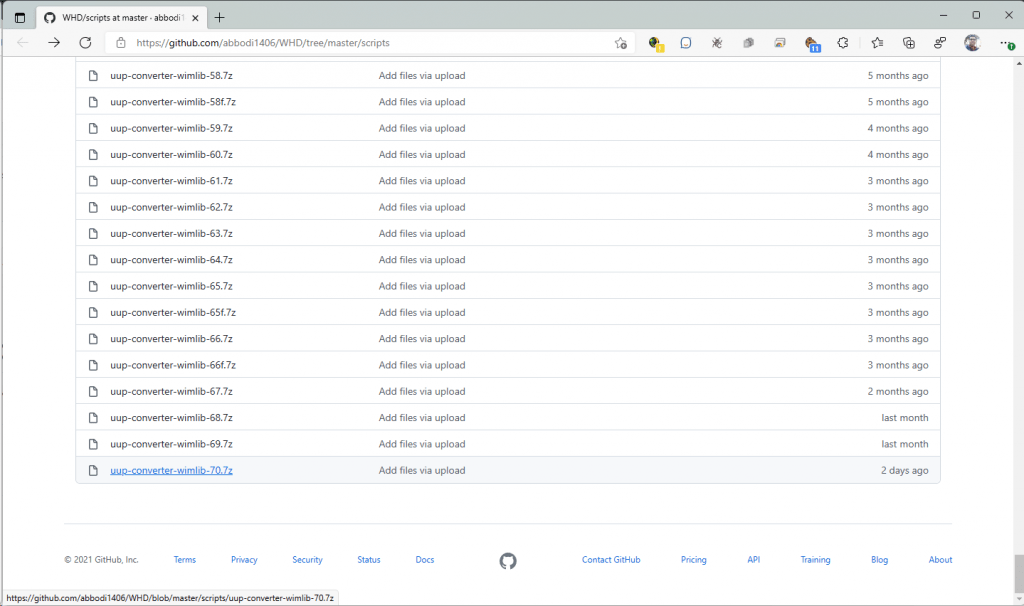This screenshot has height=606, width=1024.
Task: Open the Favorites list icon
Action: coord(877,43)
